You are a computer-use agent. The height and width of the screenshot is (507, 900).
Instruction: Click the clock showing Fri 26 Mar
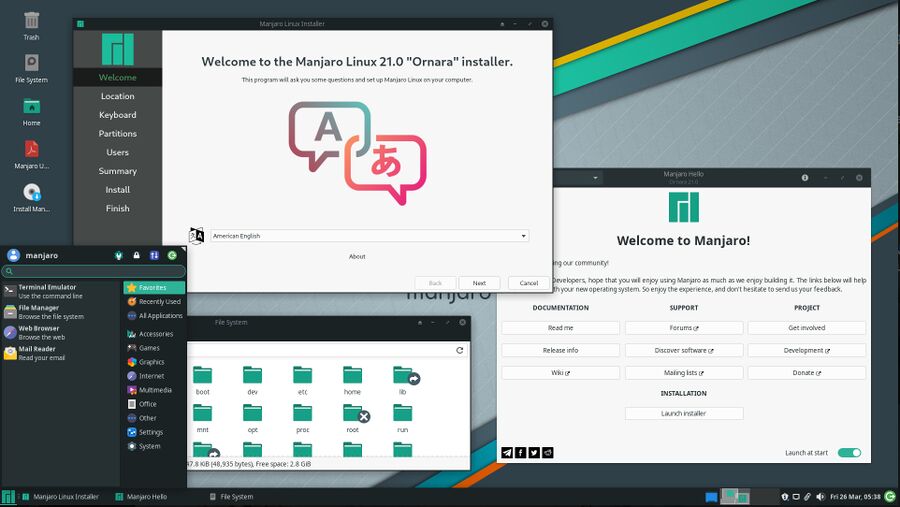pos(855,497)
